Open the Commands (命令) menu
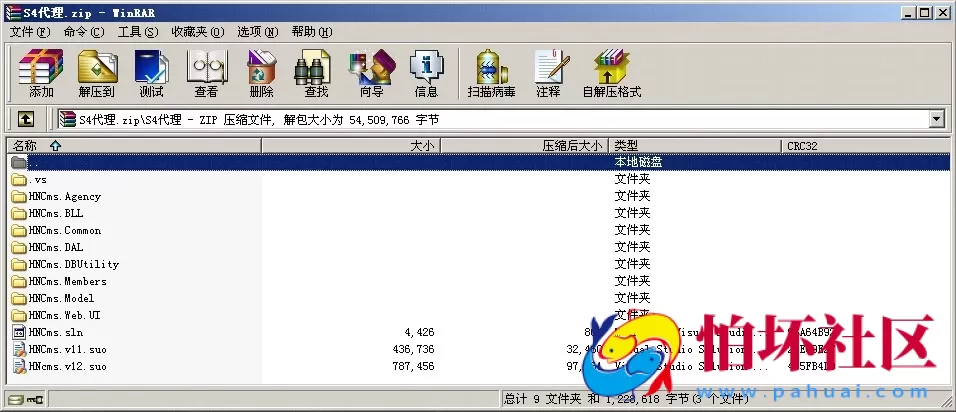Viewport: 956px width, 412px height. point(84,32)
